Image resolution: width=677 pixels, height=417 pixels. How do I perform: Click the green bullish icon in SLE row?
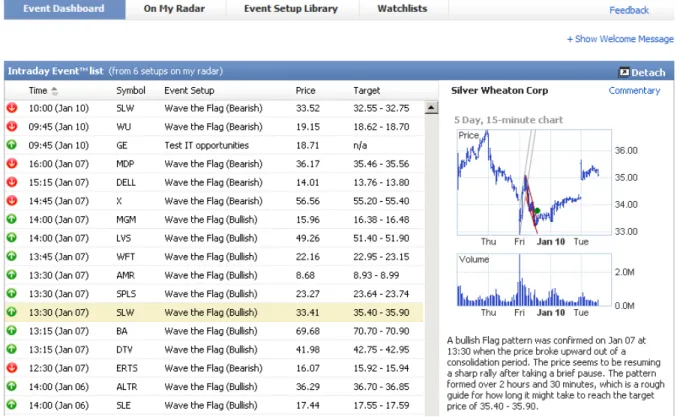(12, 404)
